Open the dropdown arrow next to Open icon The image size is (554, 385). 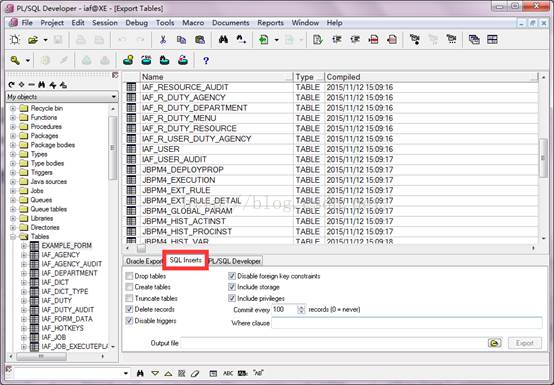pos(45,40)
